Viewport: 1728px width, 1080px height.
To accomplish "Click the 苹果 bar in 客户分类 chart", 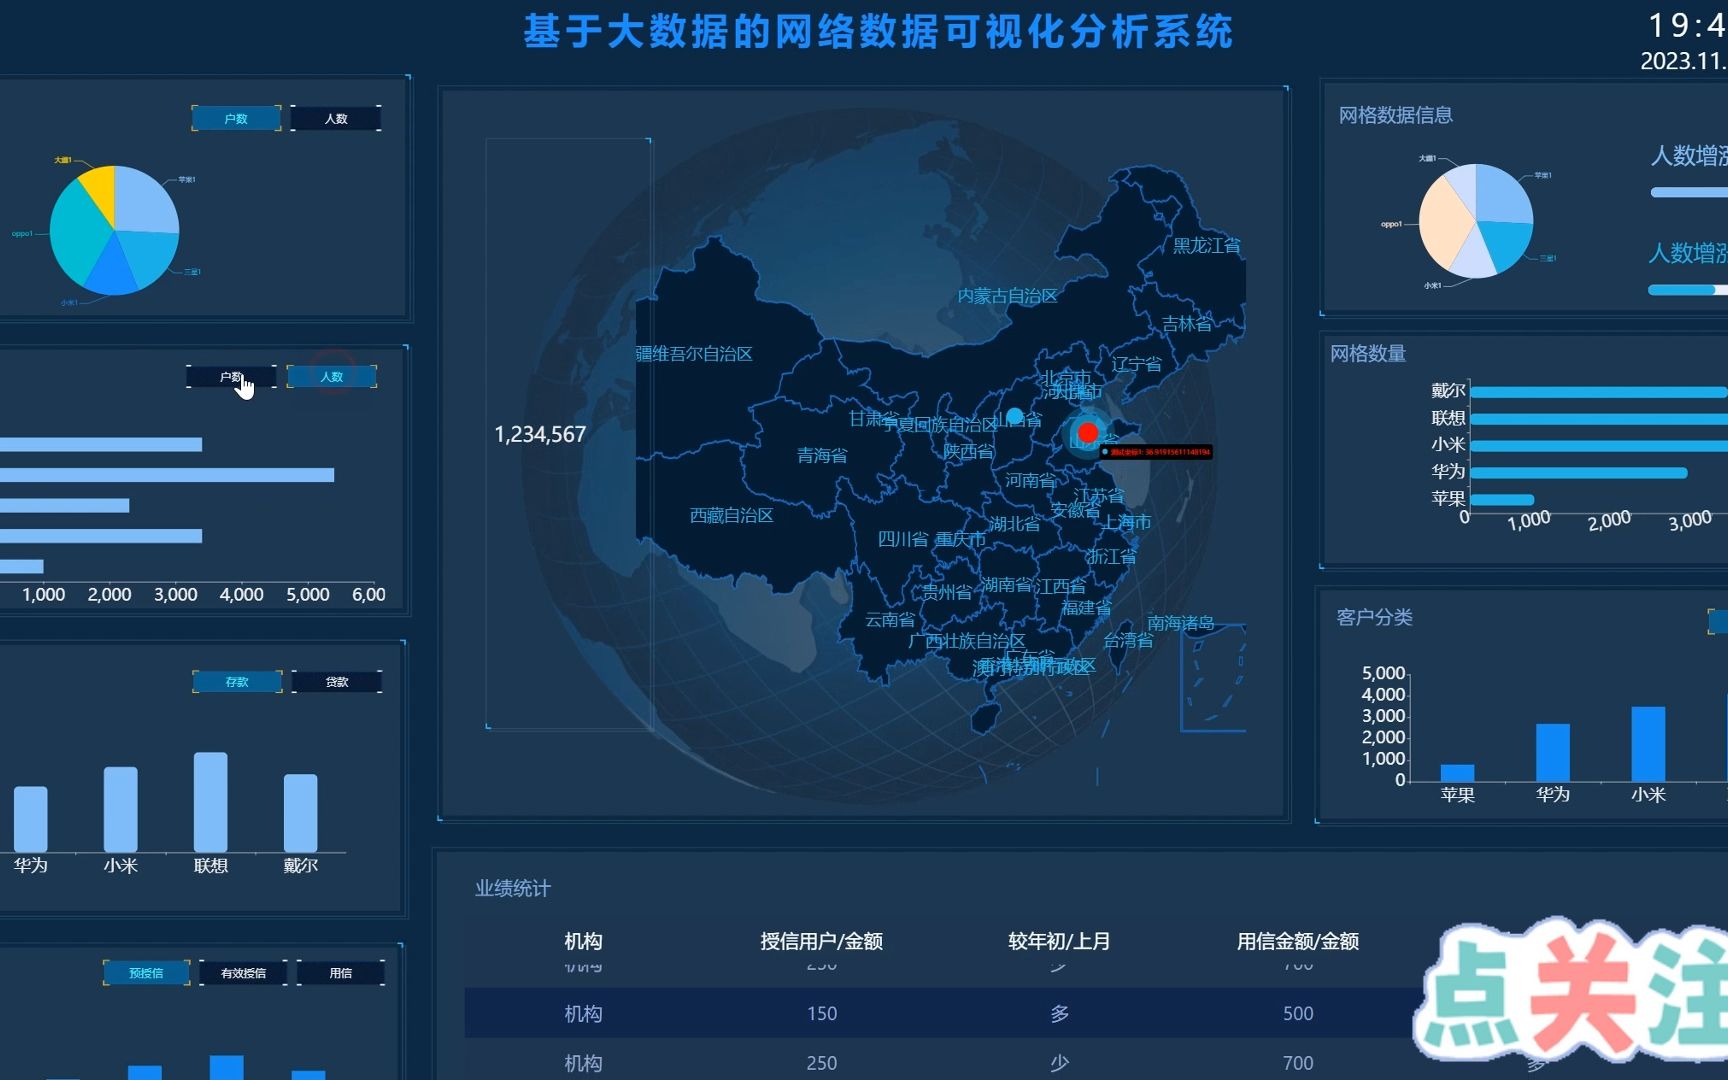I will click(1457, 770).
